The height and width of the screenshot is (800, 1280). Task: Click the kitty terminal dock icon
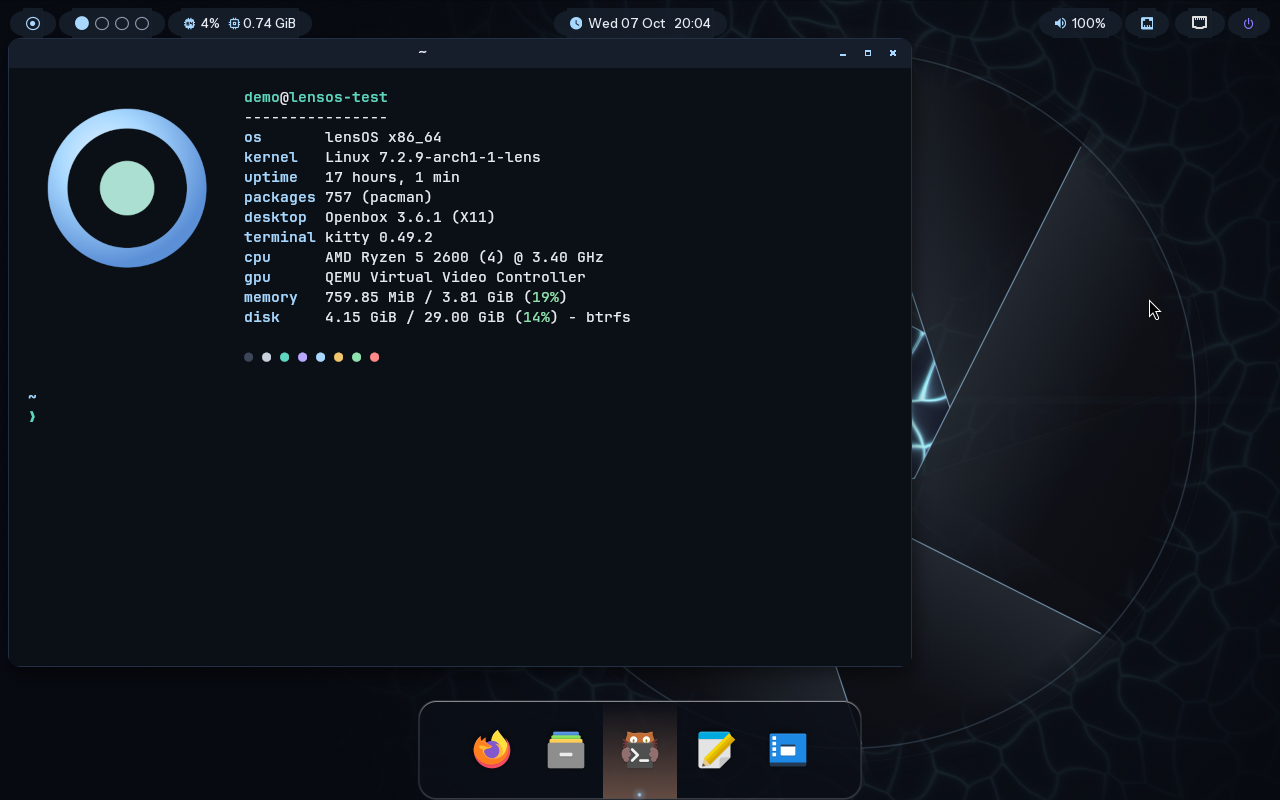point(640,750)
